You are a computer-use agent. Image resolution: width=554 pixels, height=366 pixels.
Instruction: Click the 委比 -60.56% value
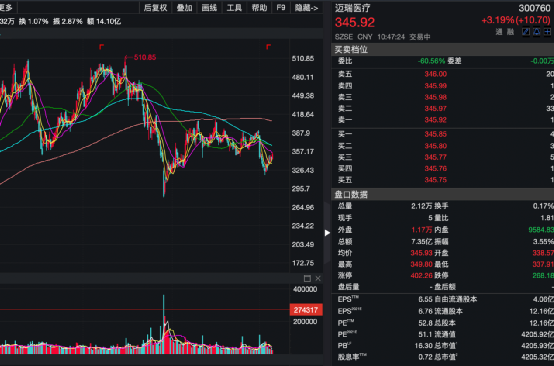[431, 61]
